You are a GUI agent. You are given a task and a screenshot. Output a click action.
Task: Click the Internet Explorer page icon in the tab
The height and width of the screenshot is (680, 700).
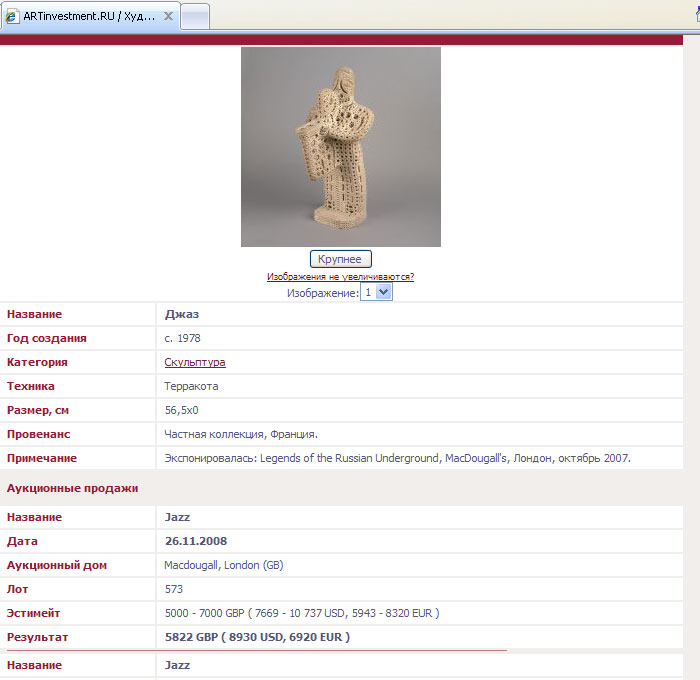[x=12, y=17]
